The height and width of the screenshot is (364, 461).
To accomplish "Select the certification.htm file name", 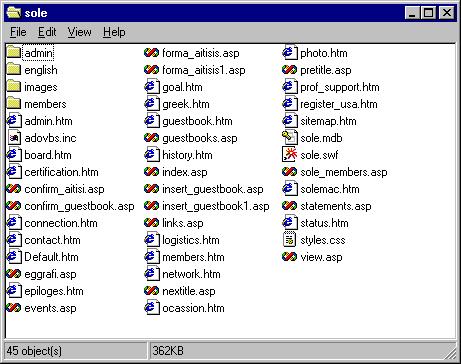I will (62, 172).
